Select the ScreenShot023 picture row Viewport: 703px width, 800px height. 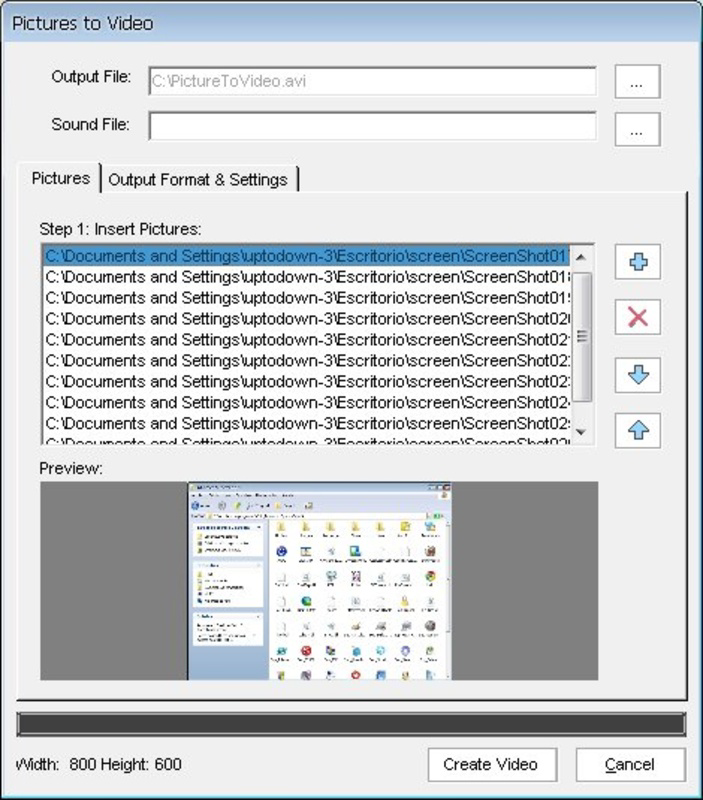307,381
